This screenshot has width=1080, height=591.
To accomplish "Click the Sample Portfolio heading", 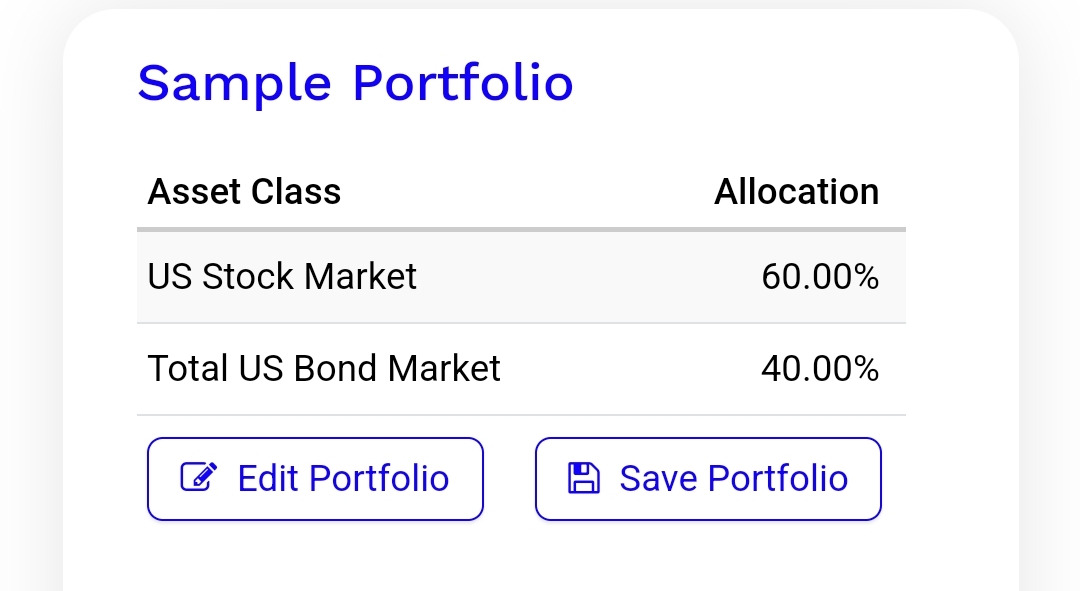I will [x=355, y=83].
